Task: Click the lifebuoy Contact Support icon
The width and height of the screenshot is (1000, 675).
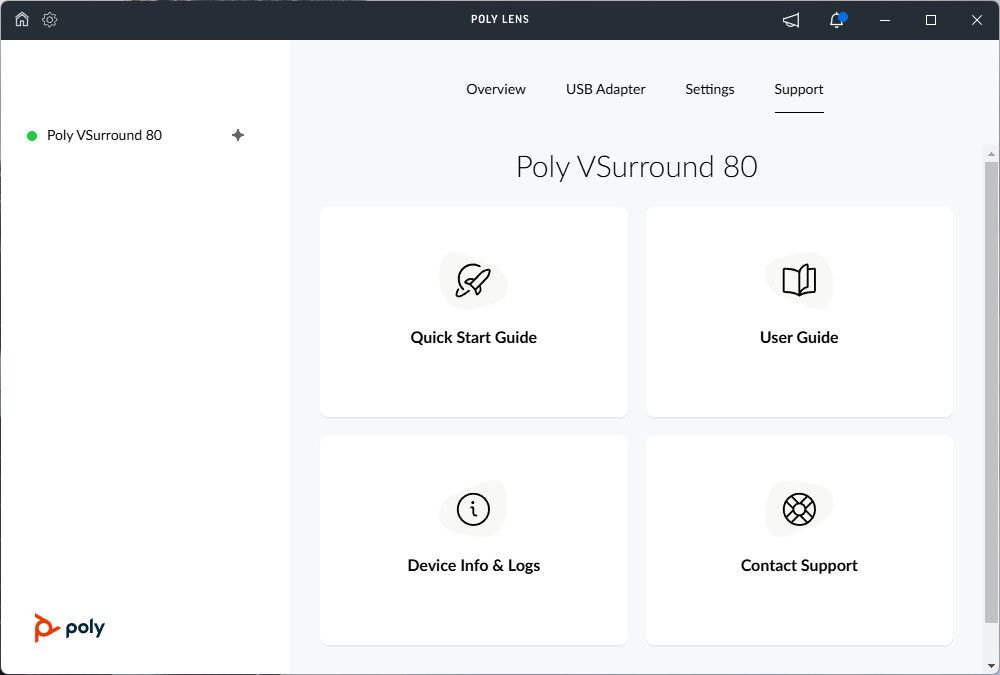Action: tap(799, 509)
